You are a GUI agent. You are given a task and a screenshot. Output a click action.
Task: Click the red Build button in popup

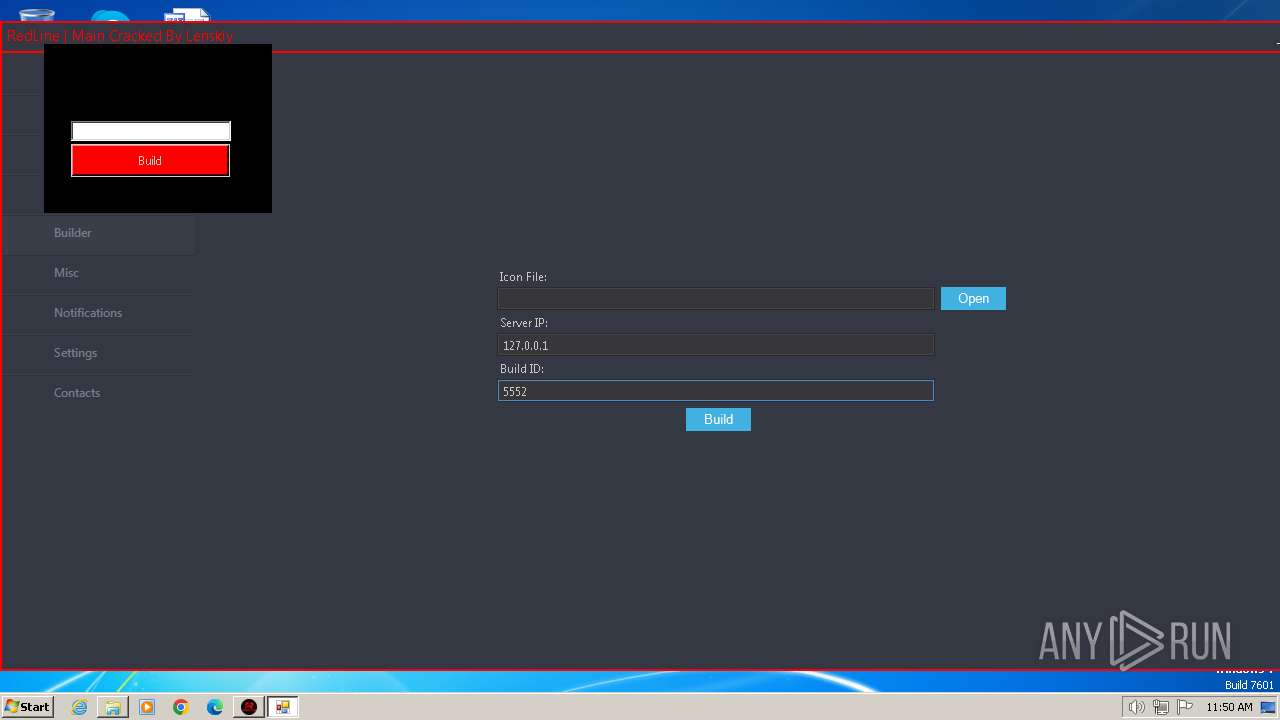tap(150, 160)
